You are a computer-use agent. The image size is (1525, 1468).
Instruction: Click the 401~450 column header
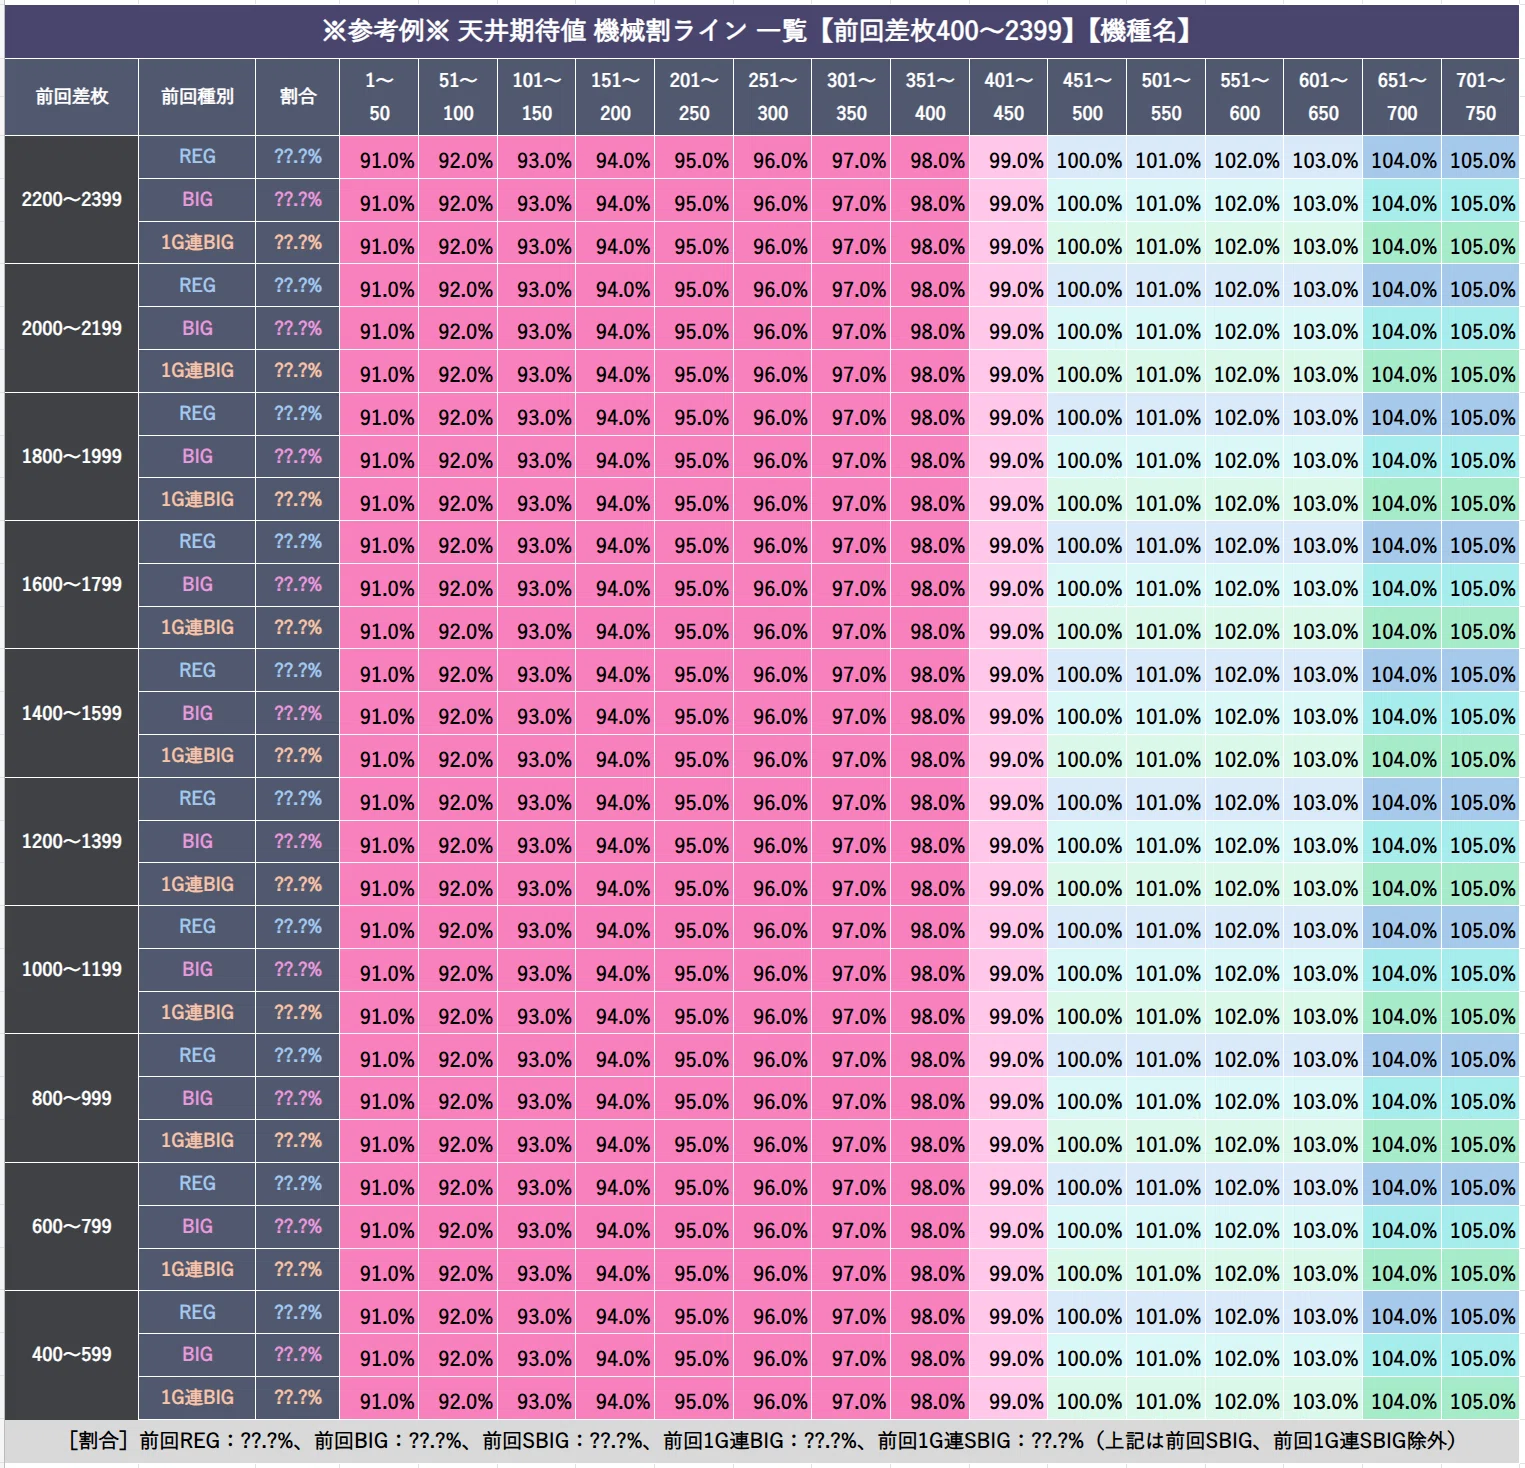pyautogui.click(x=1009, y=97)
